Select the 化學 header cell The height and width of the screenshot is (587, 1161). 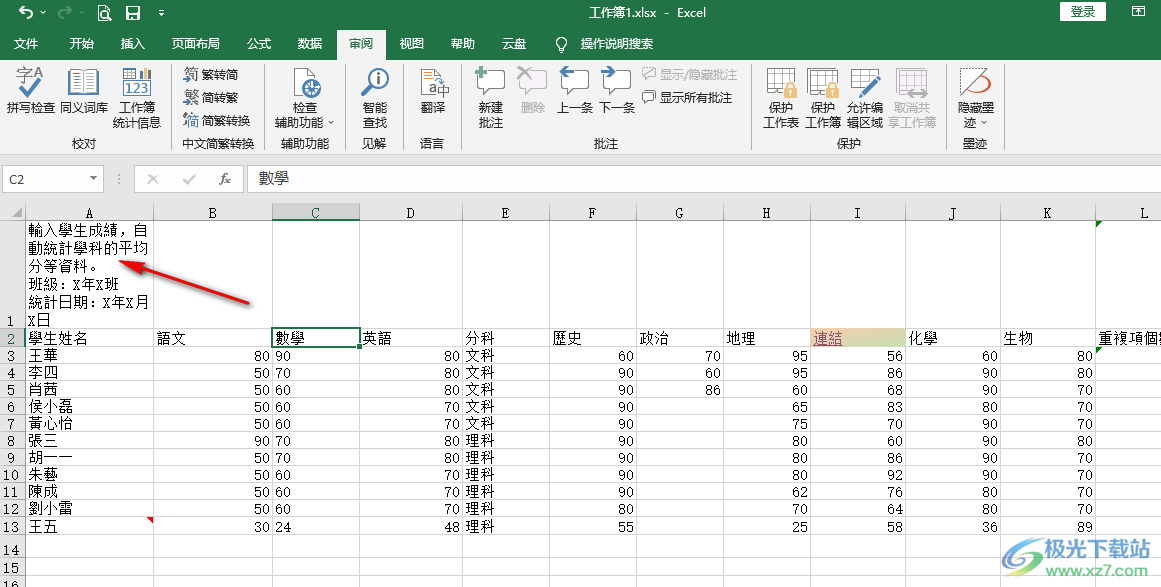953,338
